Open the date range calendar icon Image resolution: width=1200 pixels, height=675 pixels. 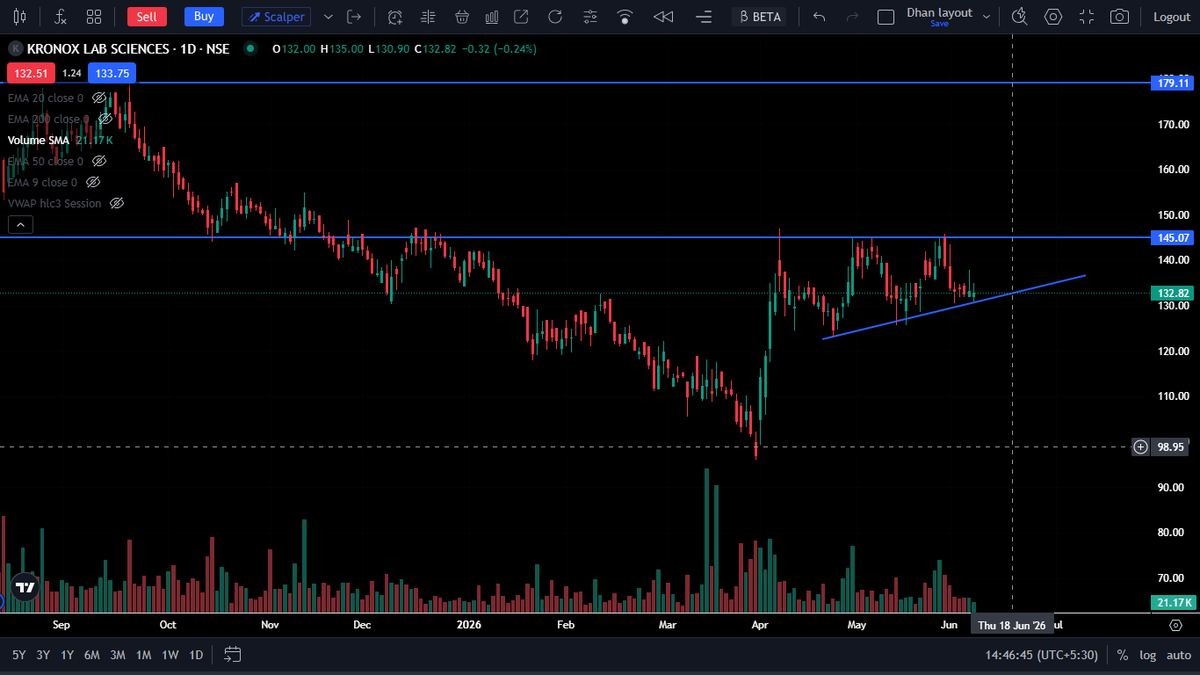(232, 655)
